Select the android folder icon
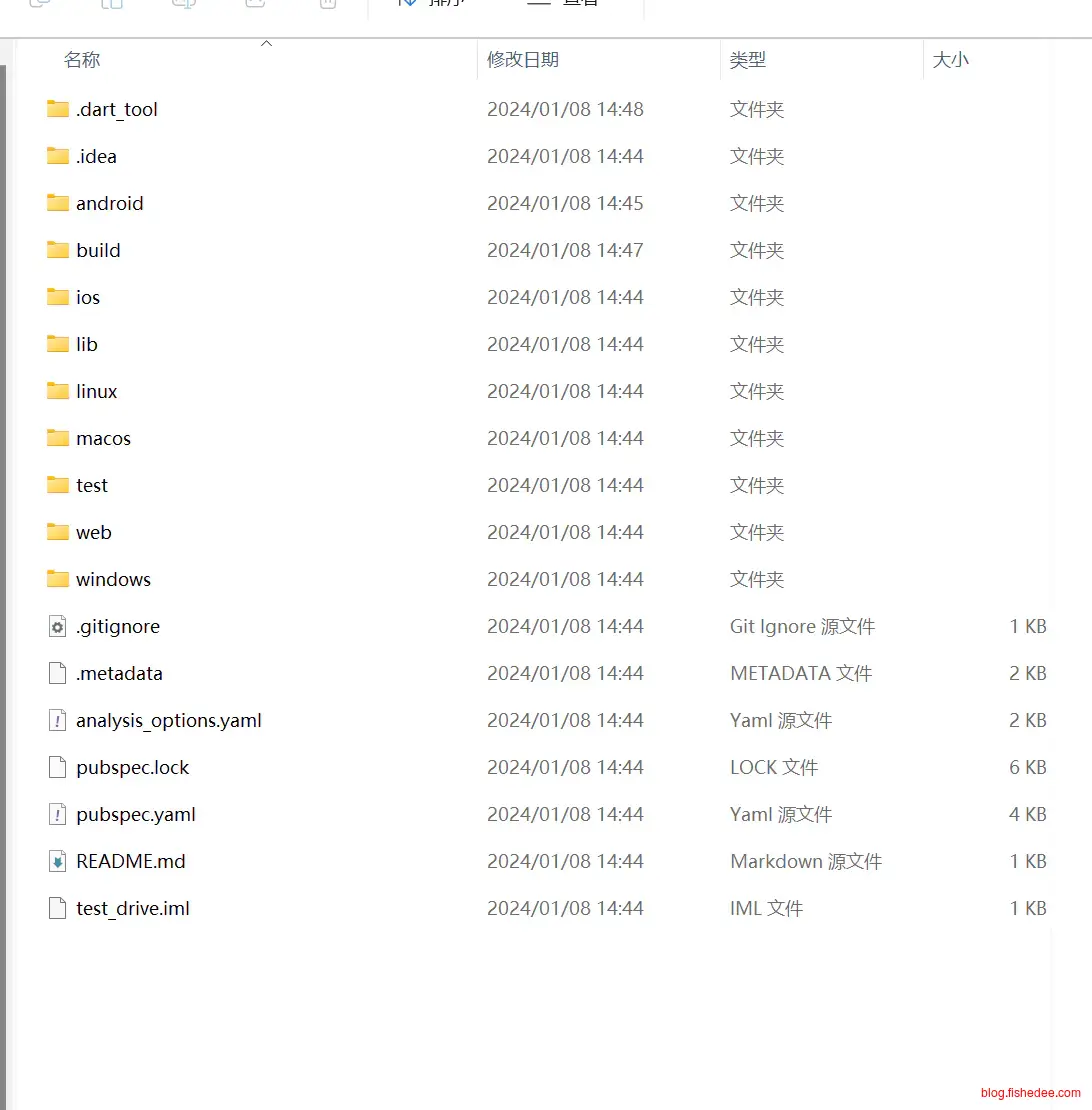 (57, 203)
